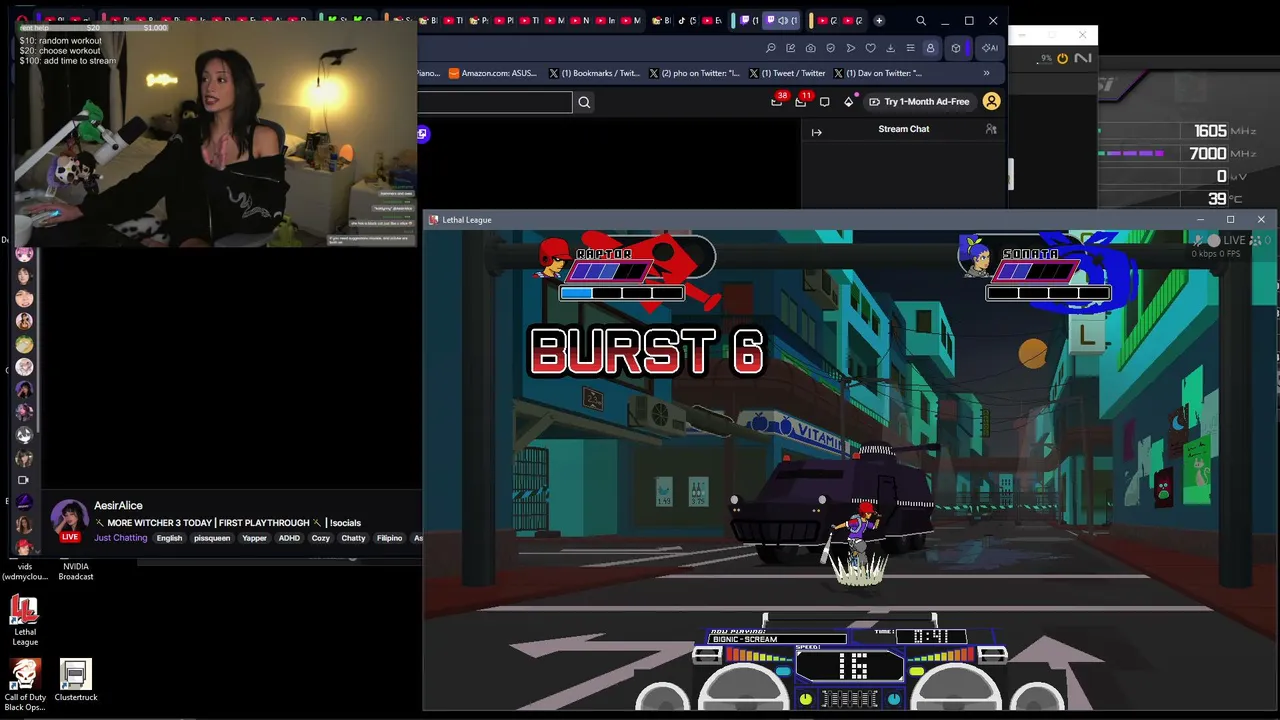Image resolution: width=1280 pixels, height=720 pixels.
Task: Click the followed channels camera icon in sidebar
Action: [24, 480]
